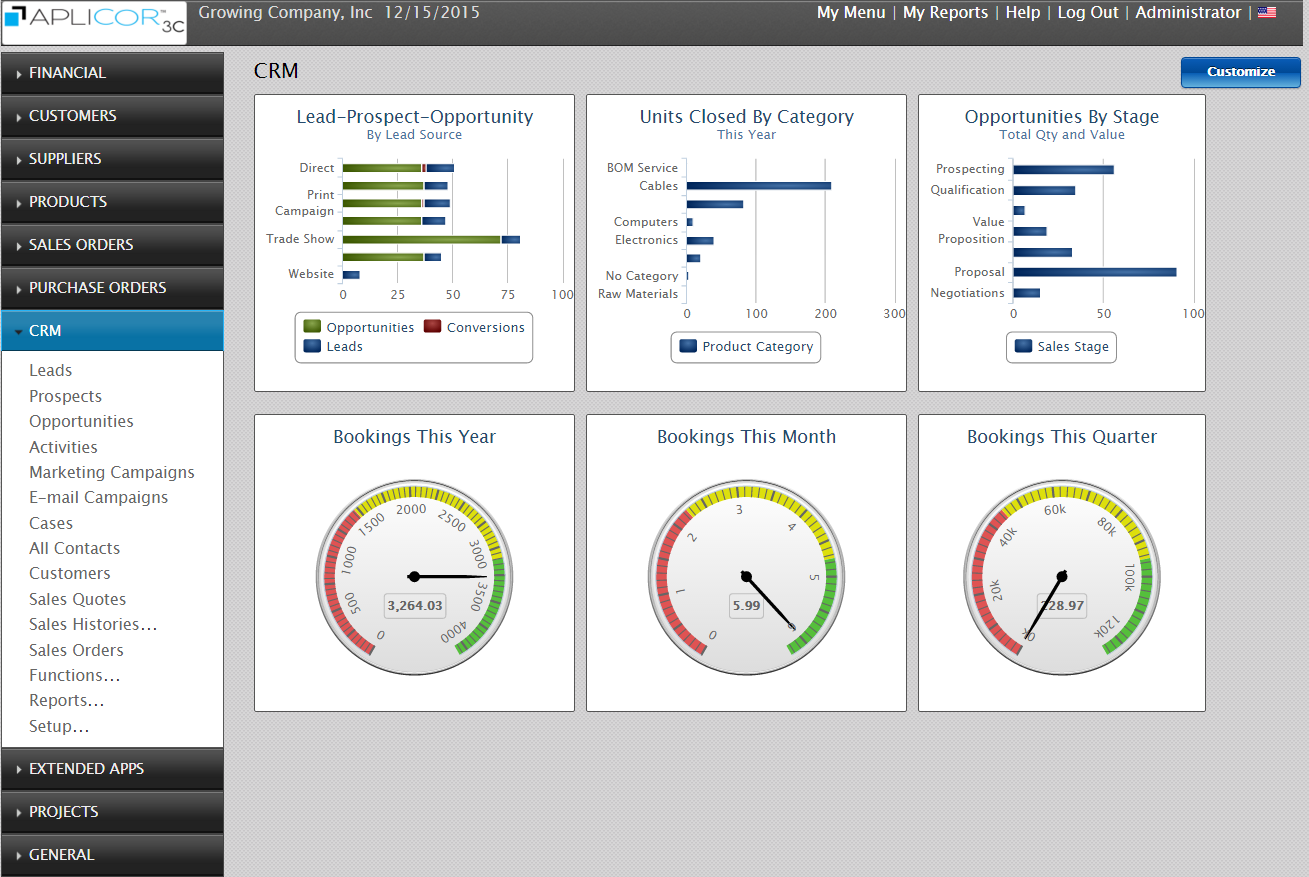Select Opportunities in the CRM submenu

click(81, 422)
